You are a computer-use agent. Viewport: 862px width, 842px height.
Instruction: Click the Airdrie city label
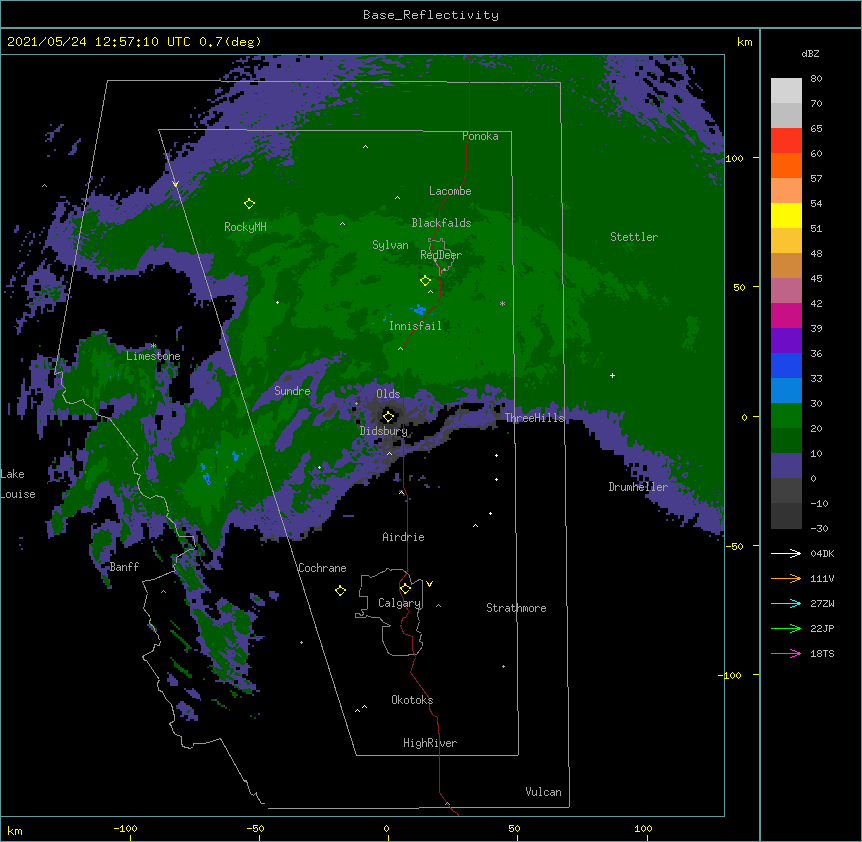(404, 537)
